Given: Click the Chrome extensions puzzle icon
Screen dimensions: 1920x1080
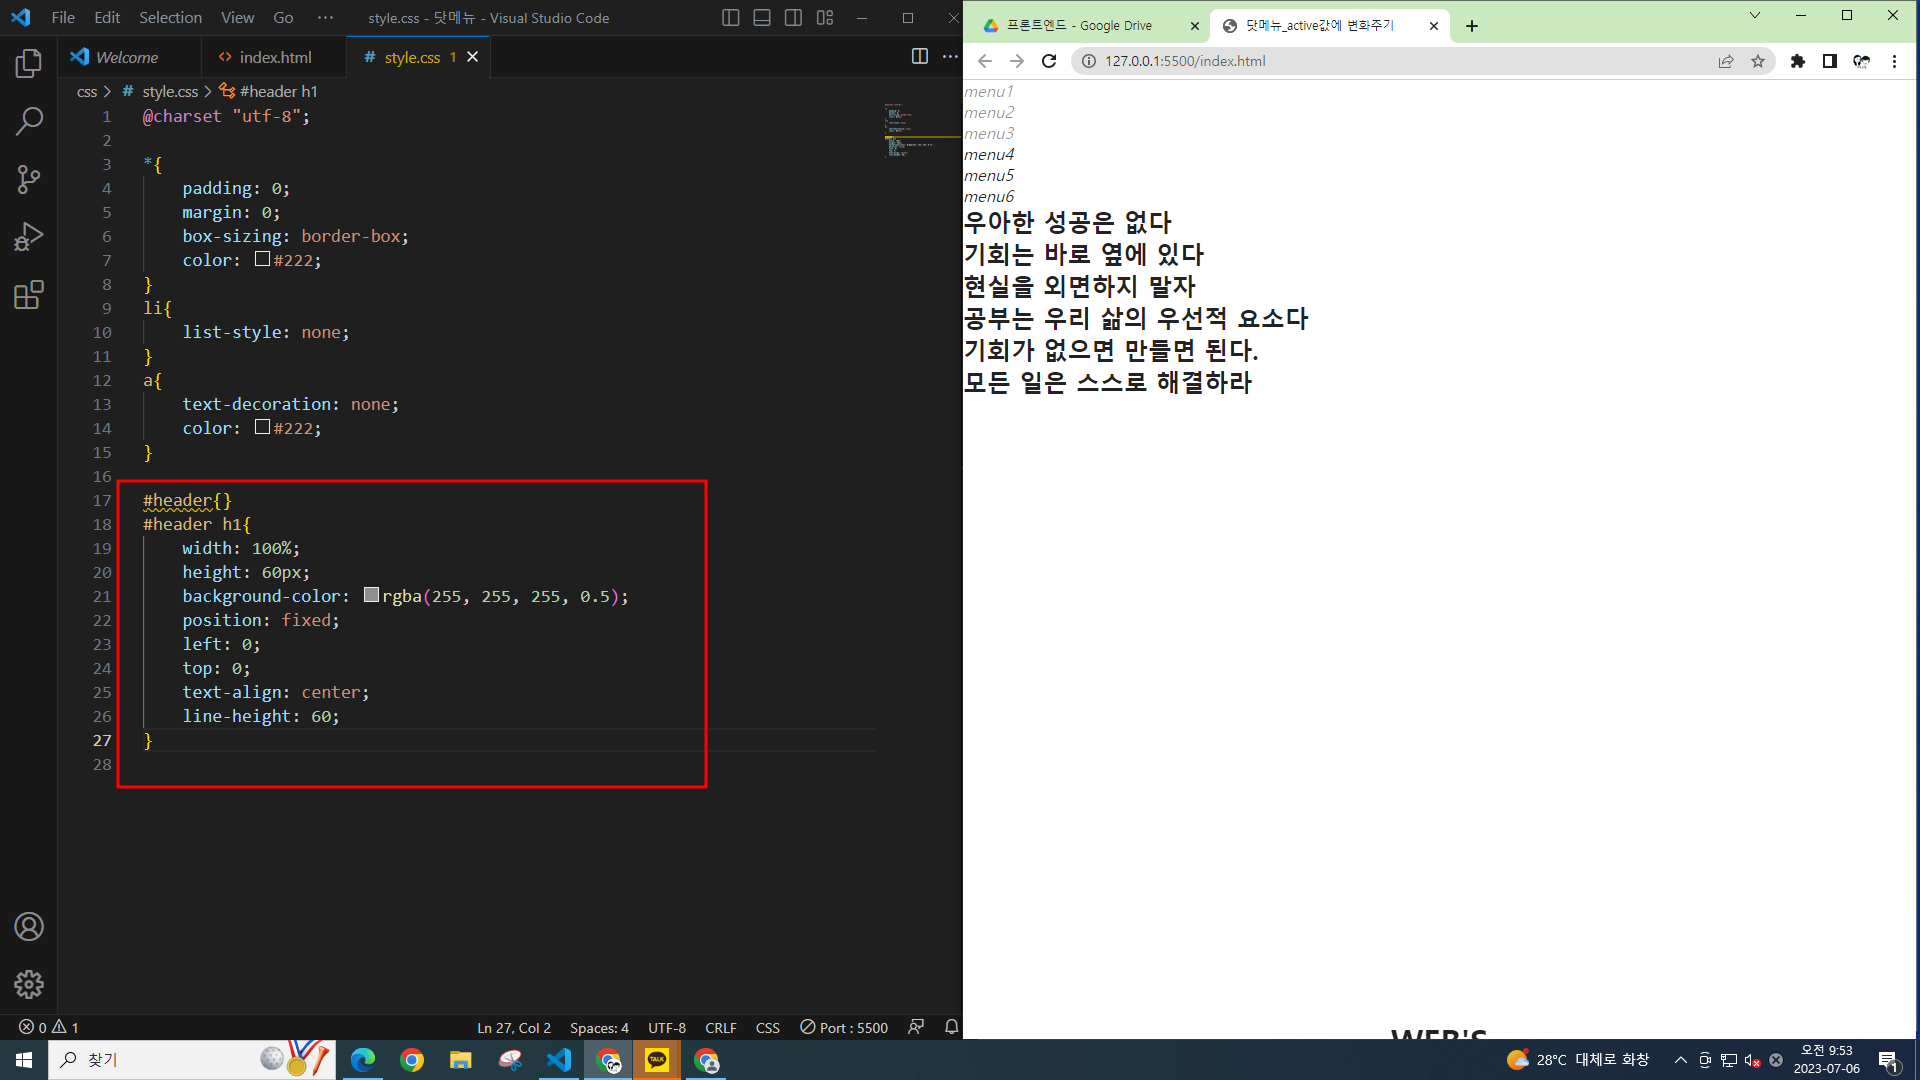Looking at the screenshot, I should (1797, 61).
